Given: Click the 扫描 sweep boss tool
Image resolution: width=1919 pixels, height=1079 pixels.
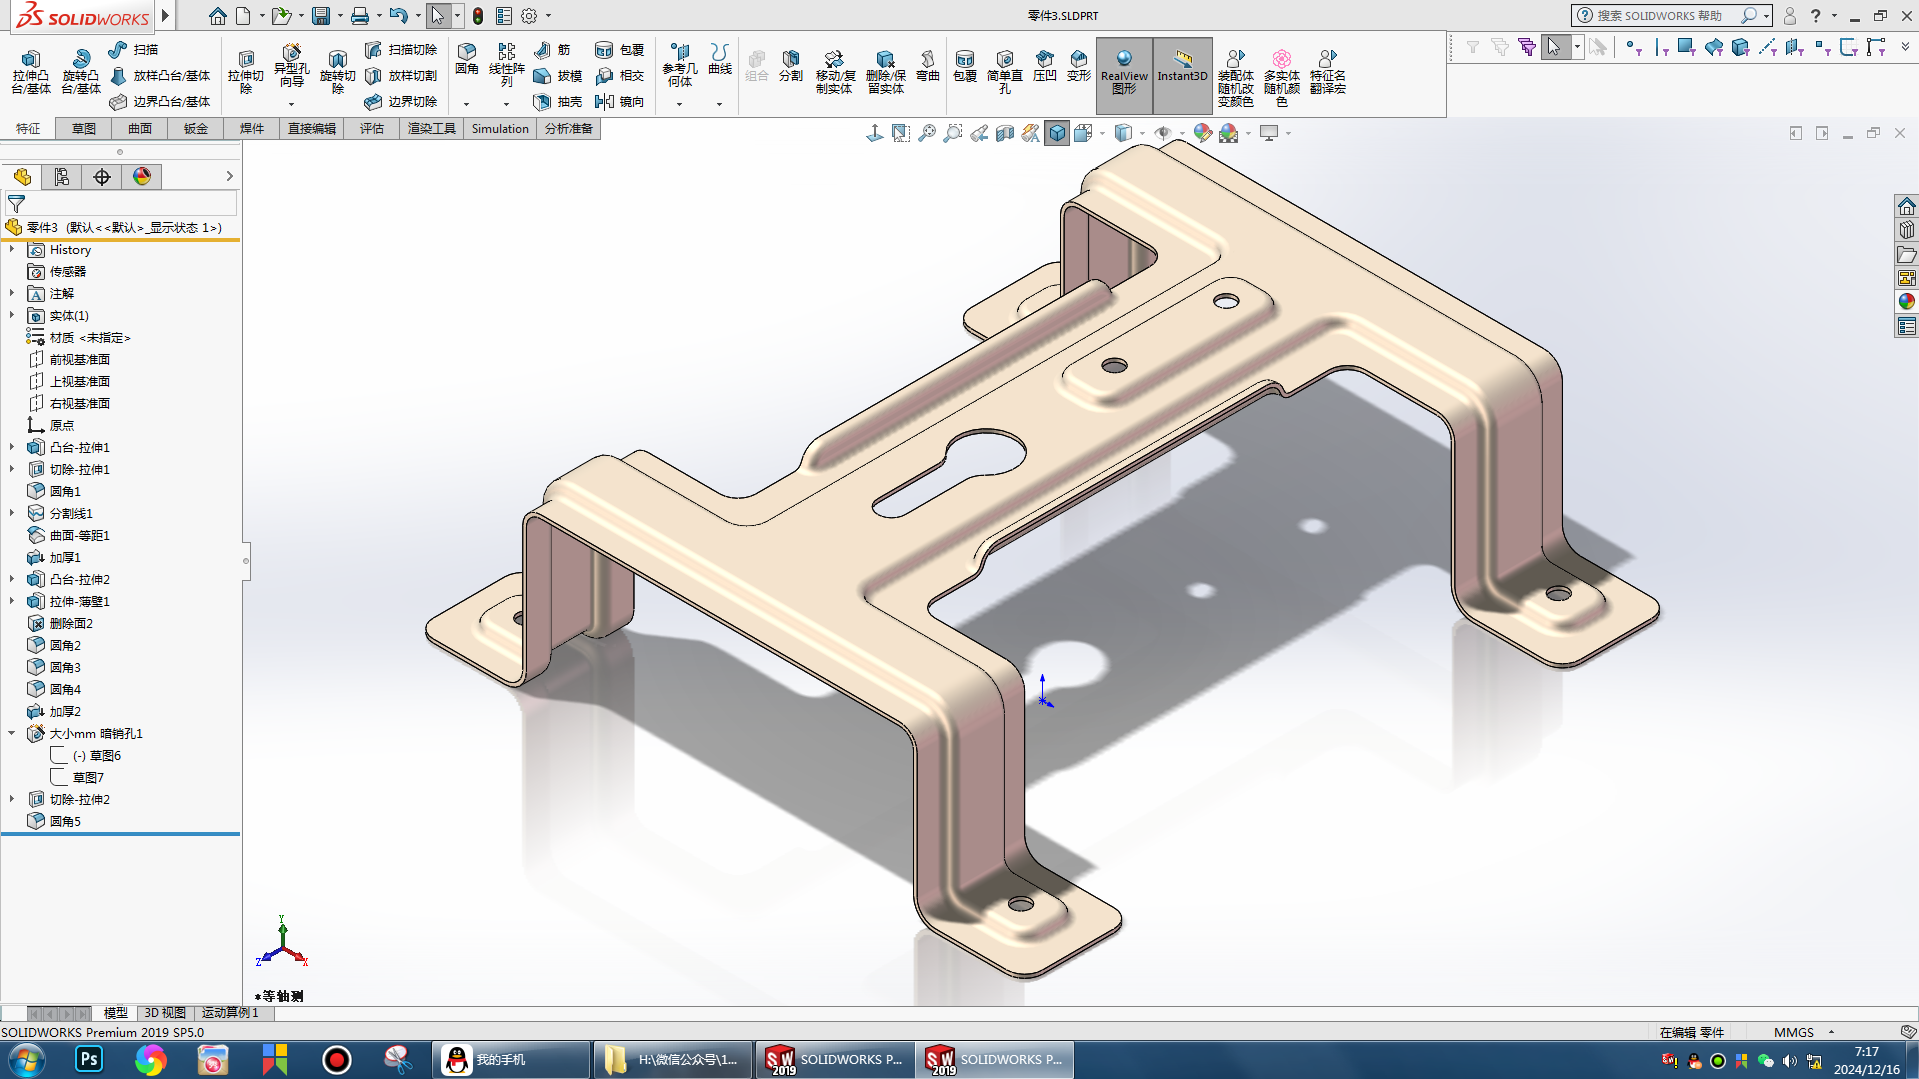Looking at the screenshot, I should tap(133, 49).
